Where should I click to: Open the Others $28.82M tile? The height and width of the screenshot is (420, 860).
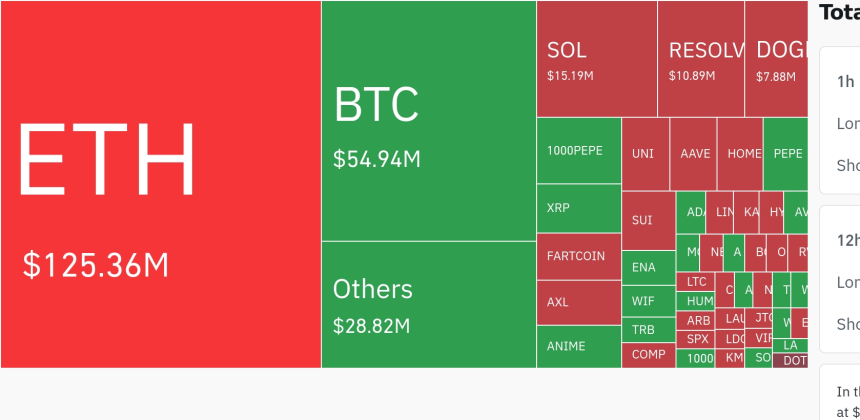(x=429, y=305)
